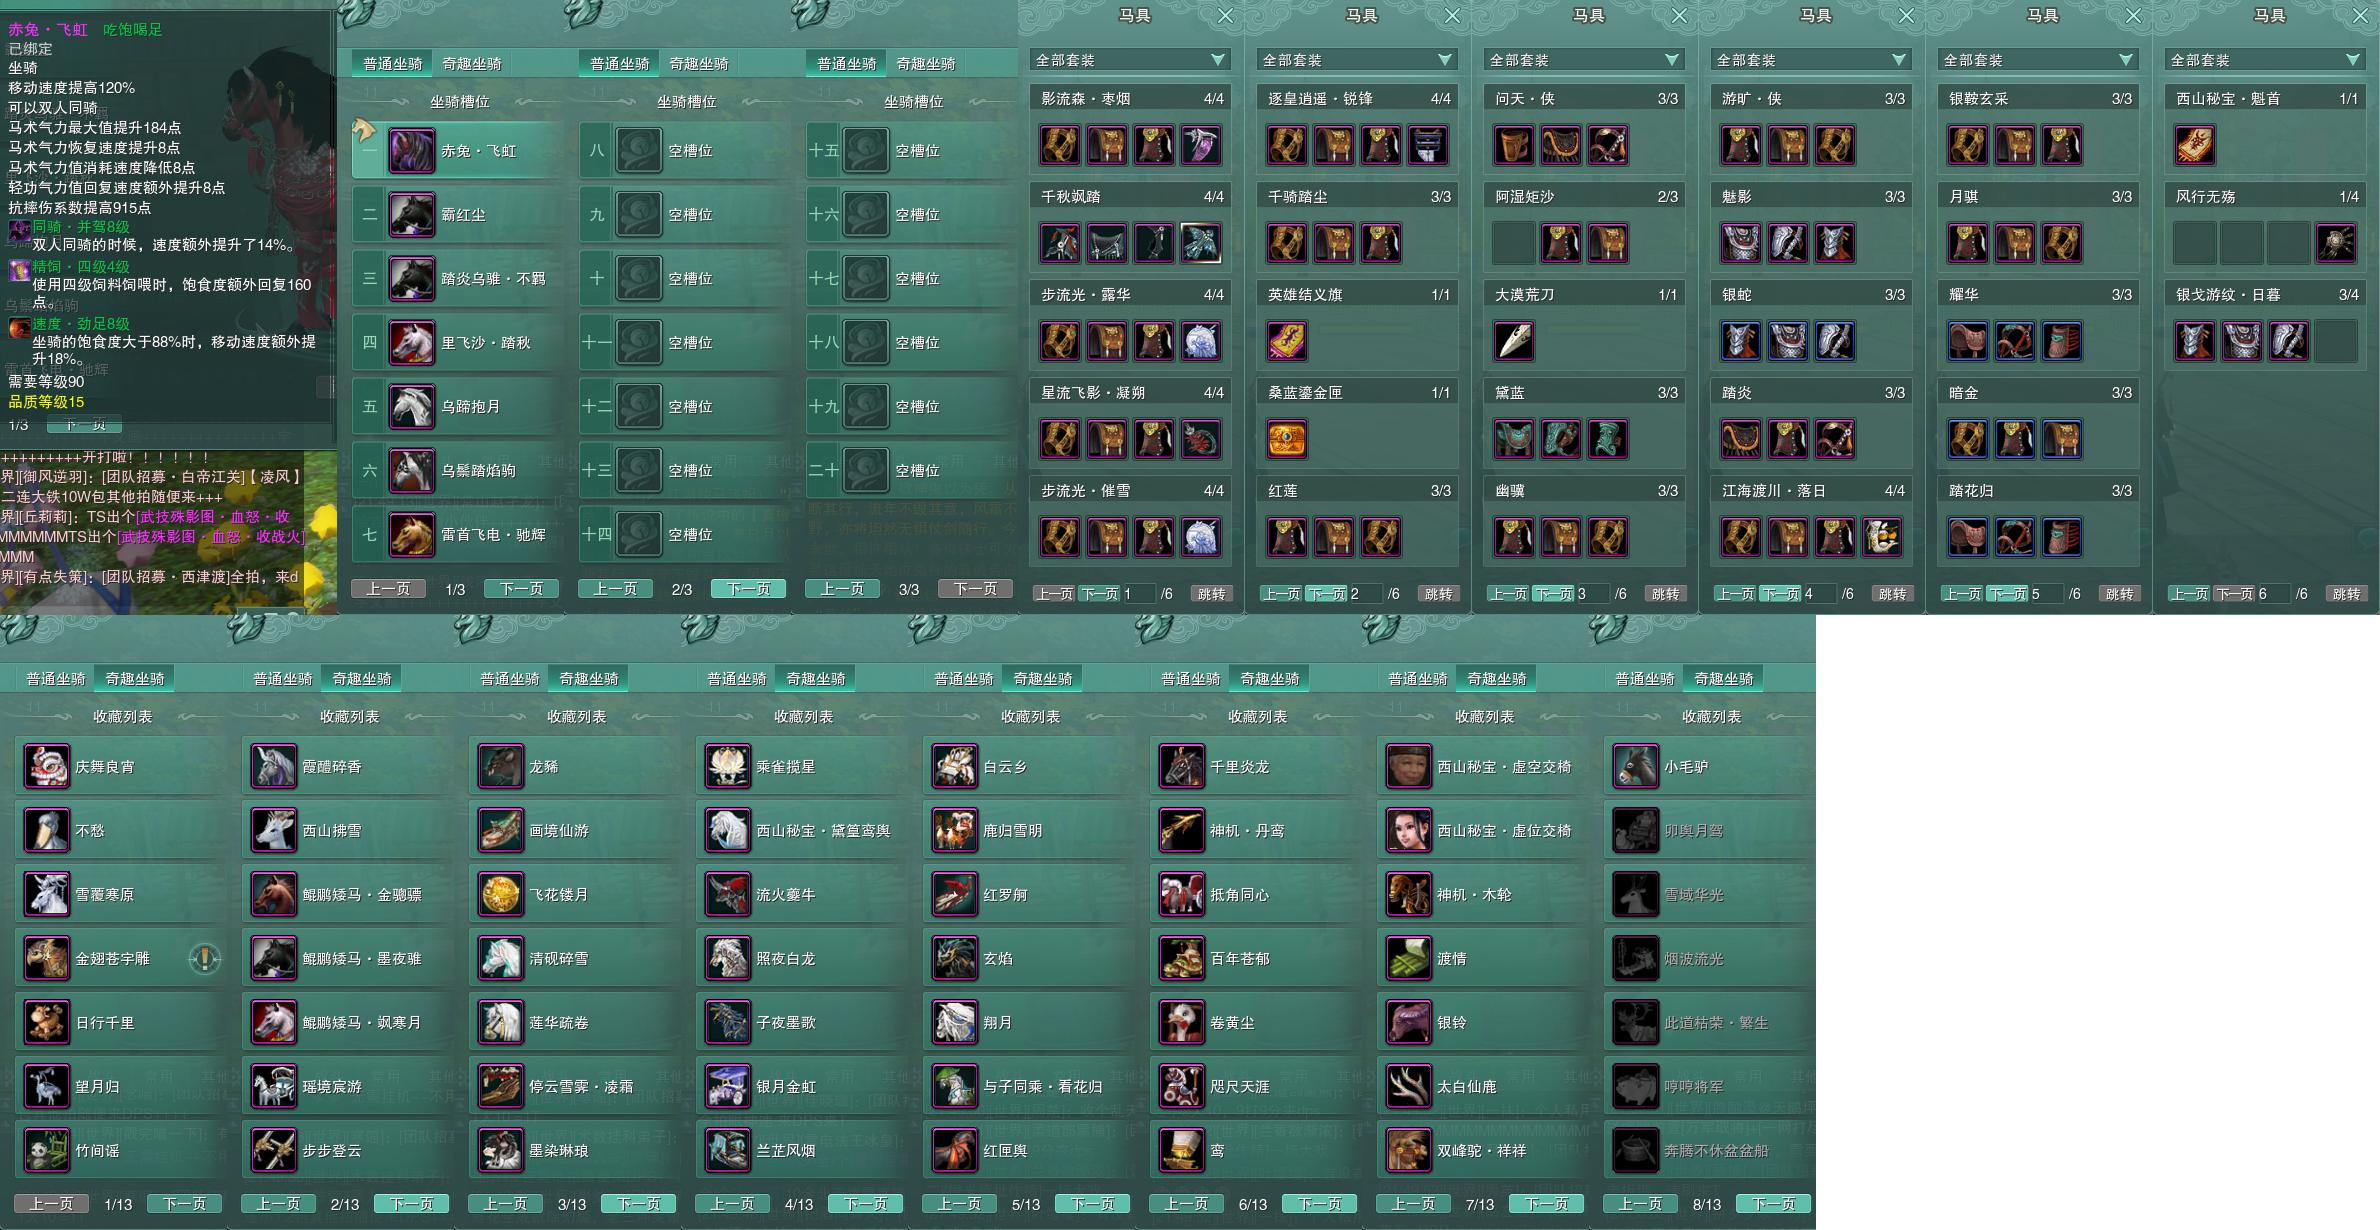Screen dimensions: 2380x1230
Task: Switch to 普通坐骑 tab above 庆舞良宵 list
Action: pos(56,679)
